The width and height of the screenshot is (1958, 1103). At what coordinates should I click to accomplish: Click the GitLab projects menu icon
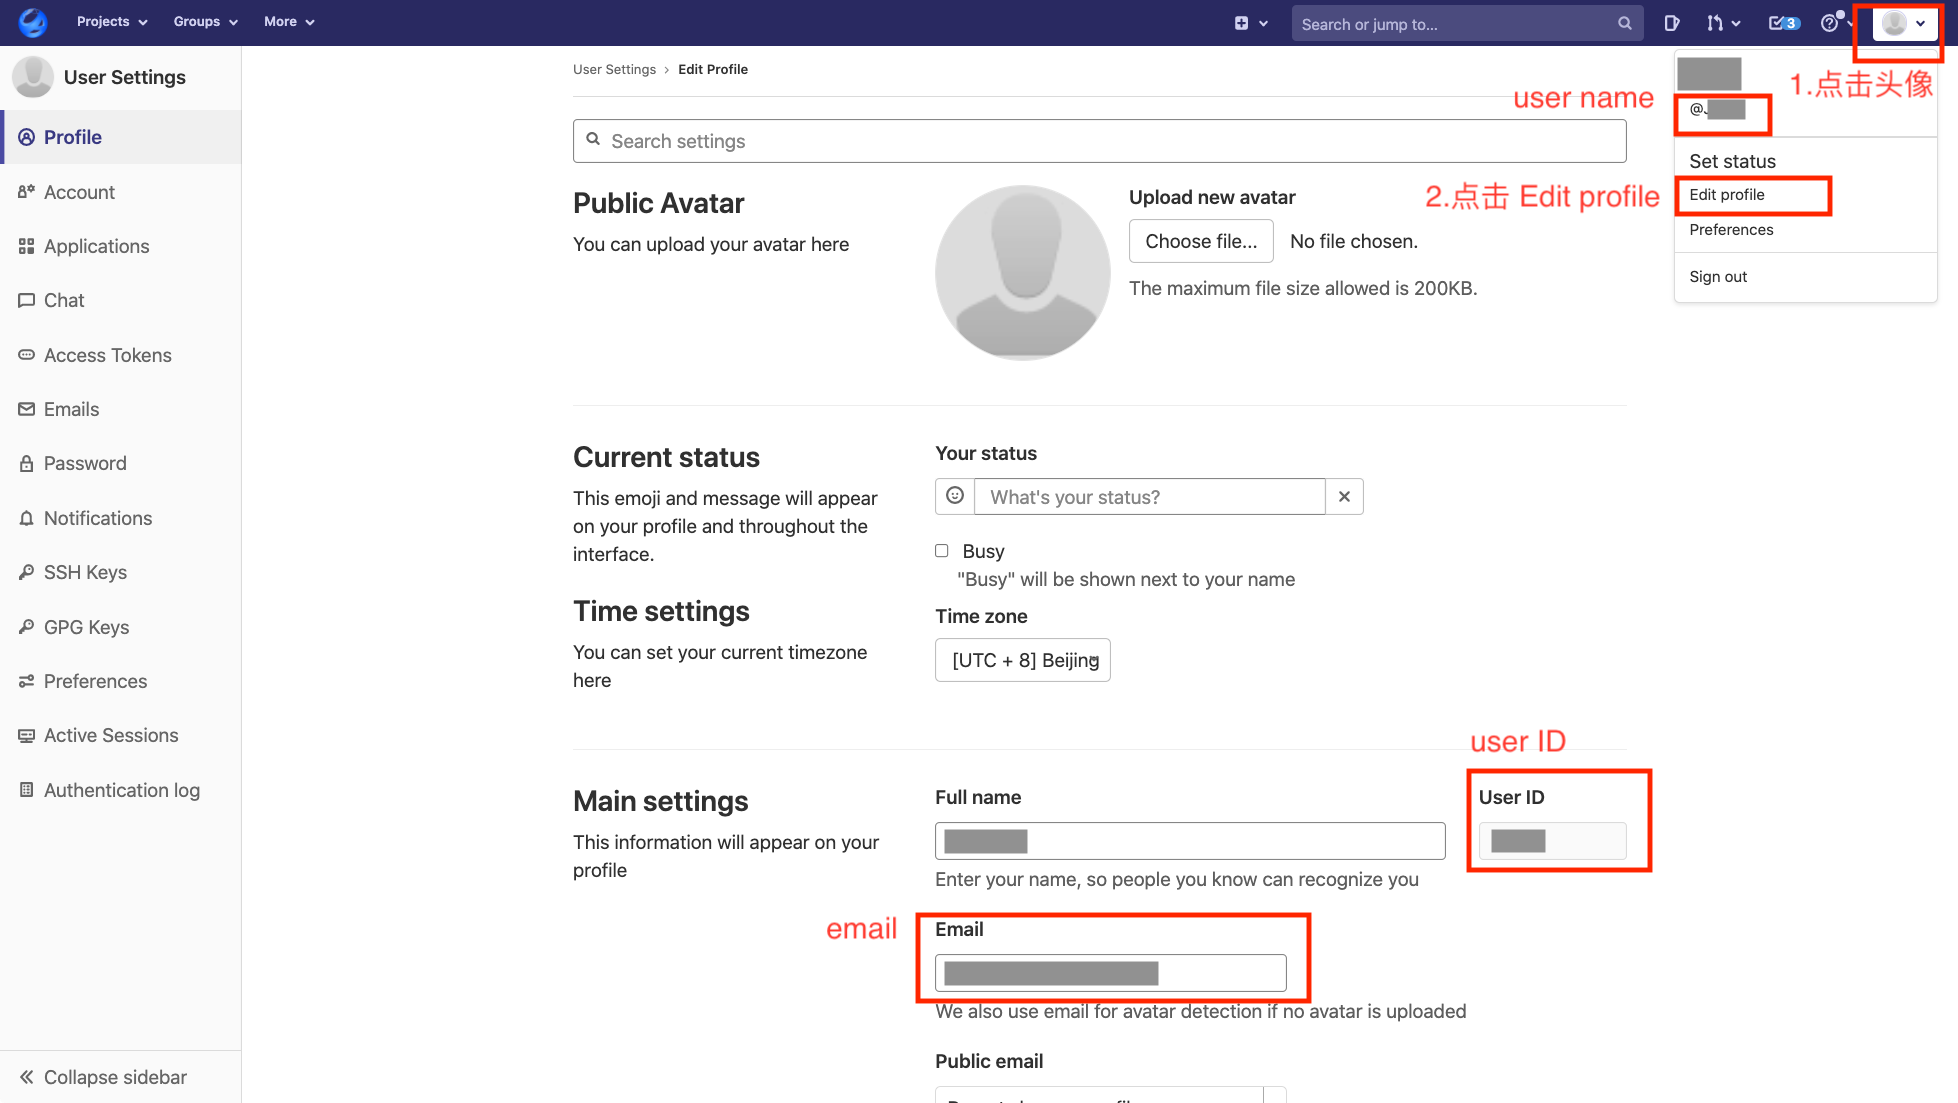pos(110,22)
